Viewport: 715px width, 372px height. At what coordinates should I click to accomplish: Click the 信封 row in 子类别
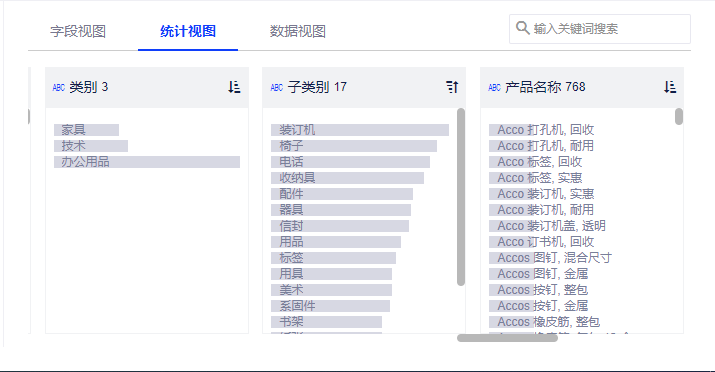[340, 226]
